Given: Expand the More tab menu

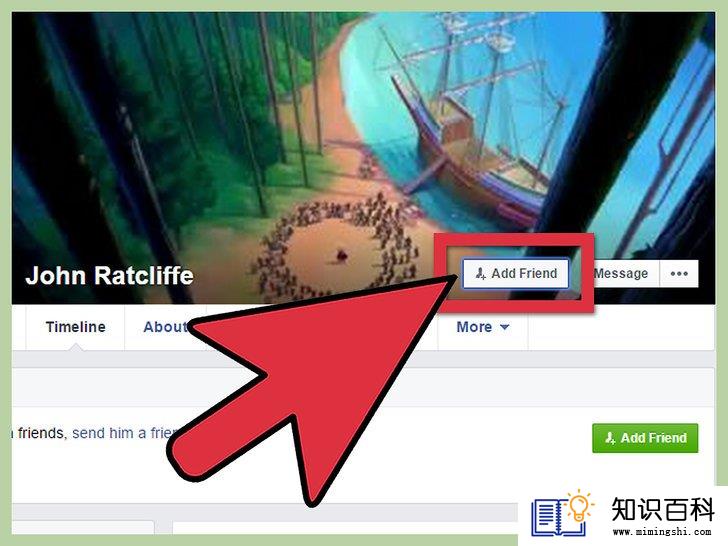Looking at the screenshot, I should tap(483, 327).
